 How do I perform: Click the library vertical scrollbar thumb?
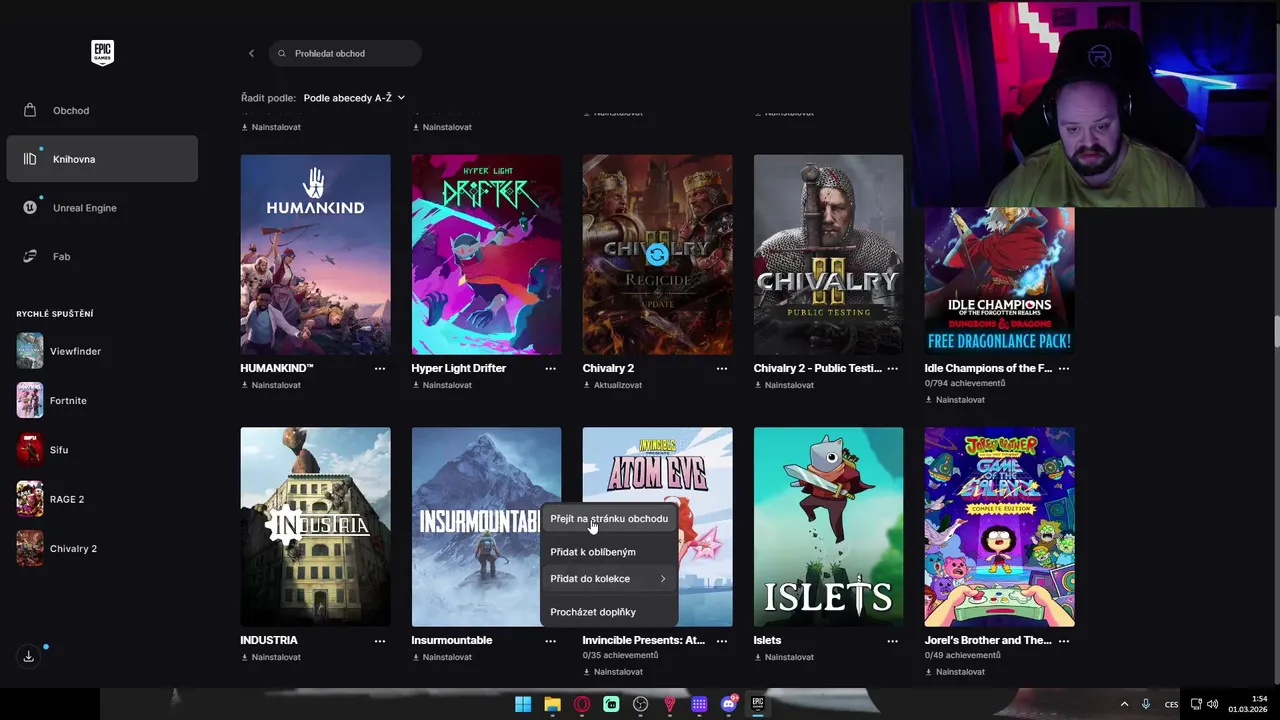tap(1275, 331)
